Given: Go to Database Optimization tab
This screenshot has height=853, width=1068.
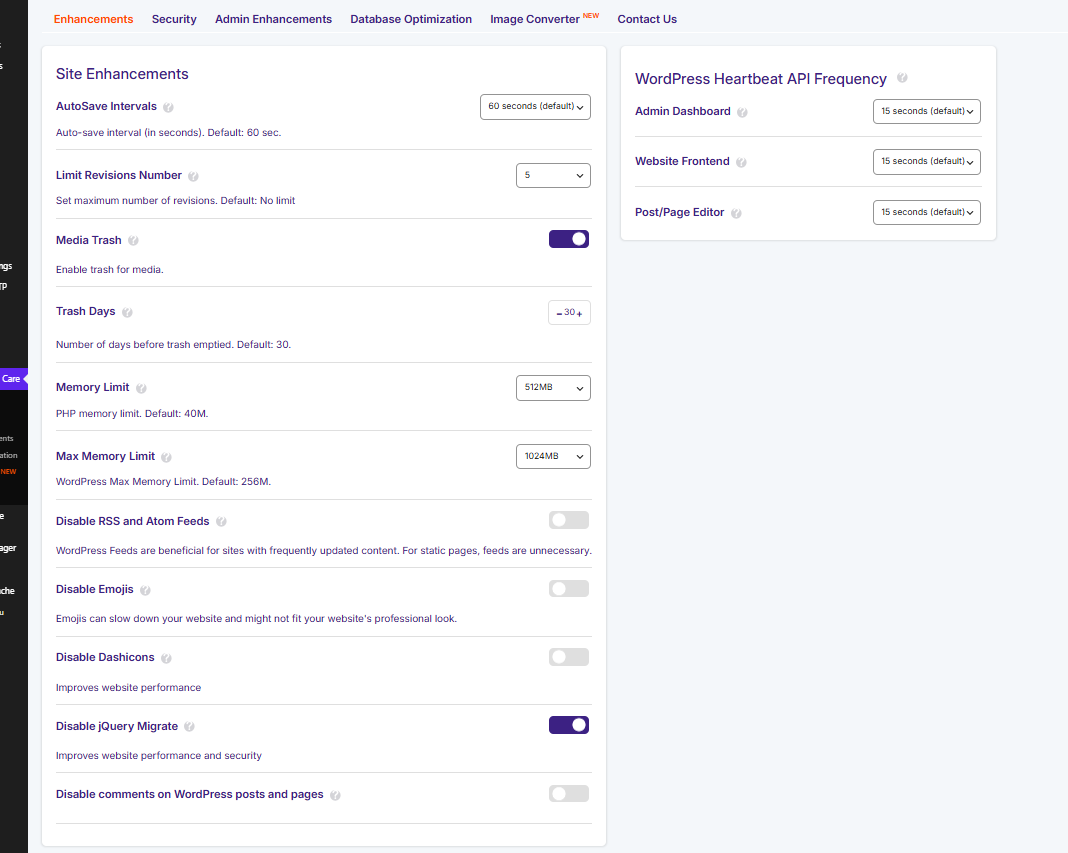Looking at the screenshot, I should (x=411, y=19).
